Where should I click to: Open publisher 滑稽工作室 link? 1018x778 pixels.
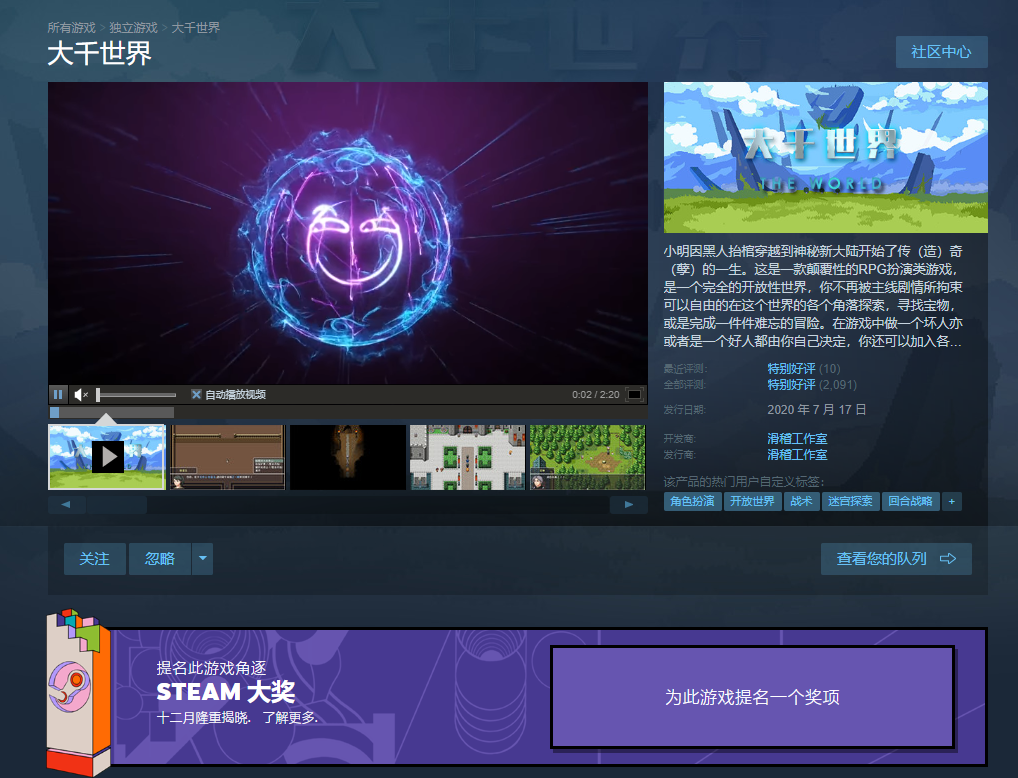[x=797, y=455]
